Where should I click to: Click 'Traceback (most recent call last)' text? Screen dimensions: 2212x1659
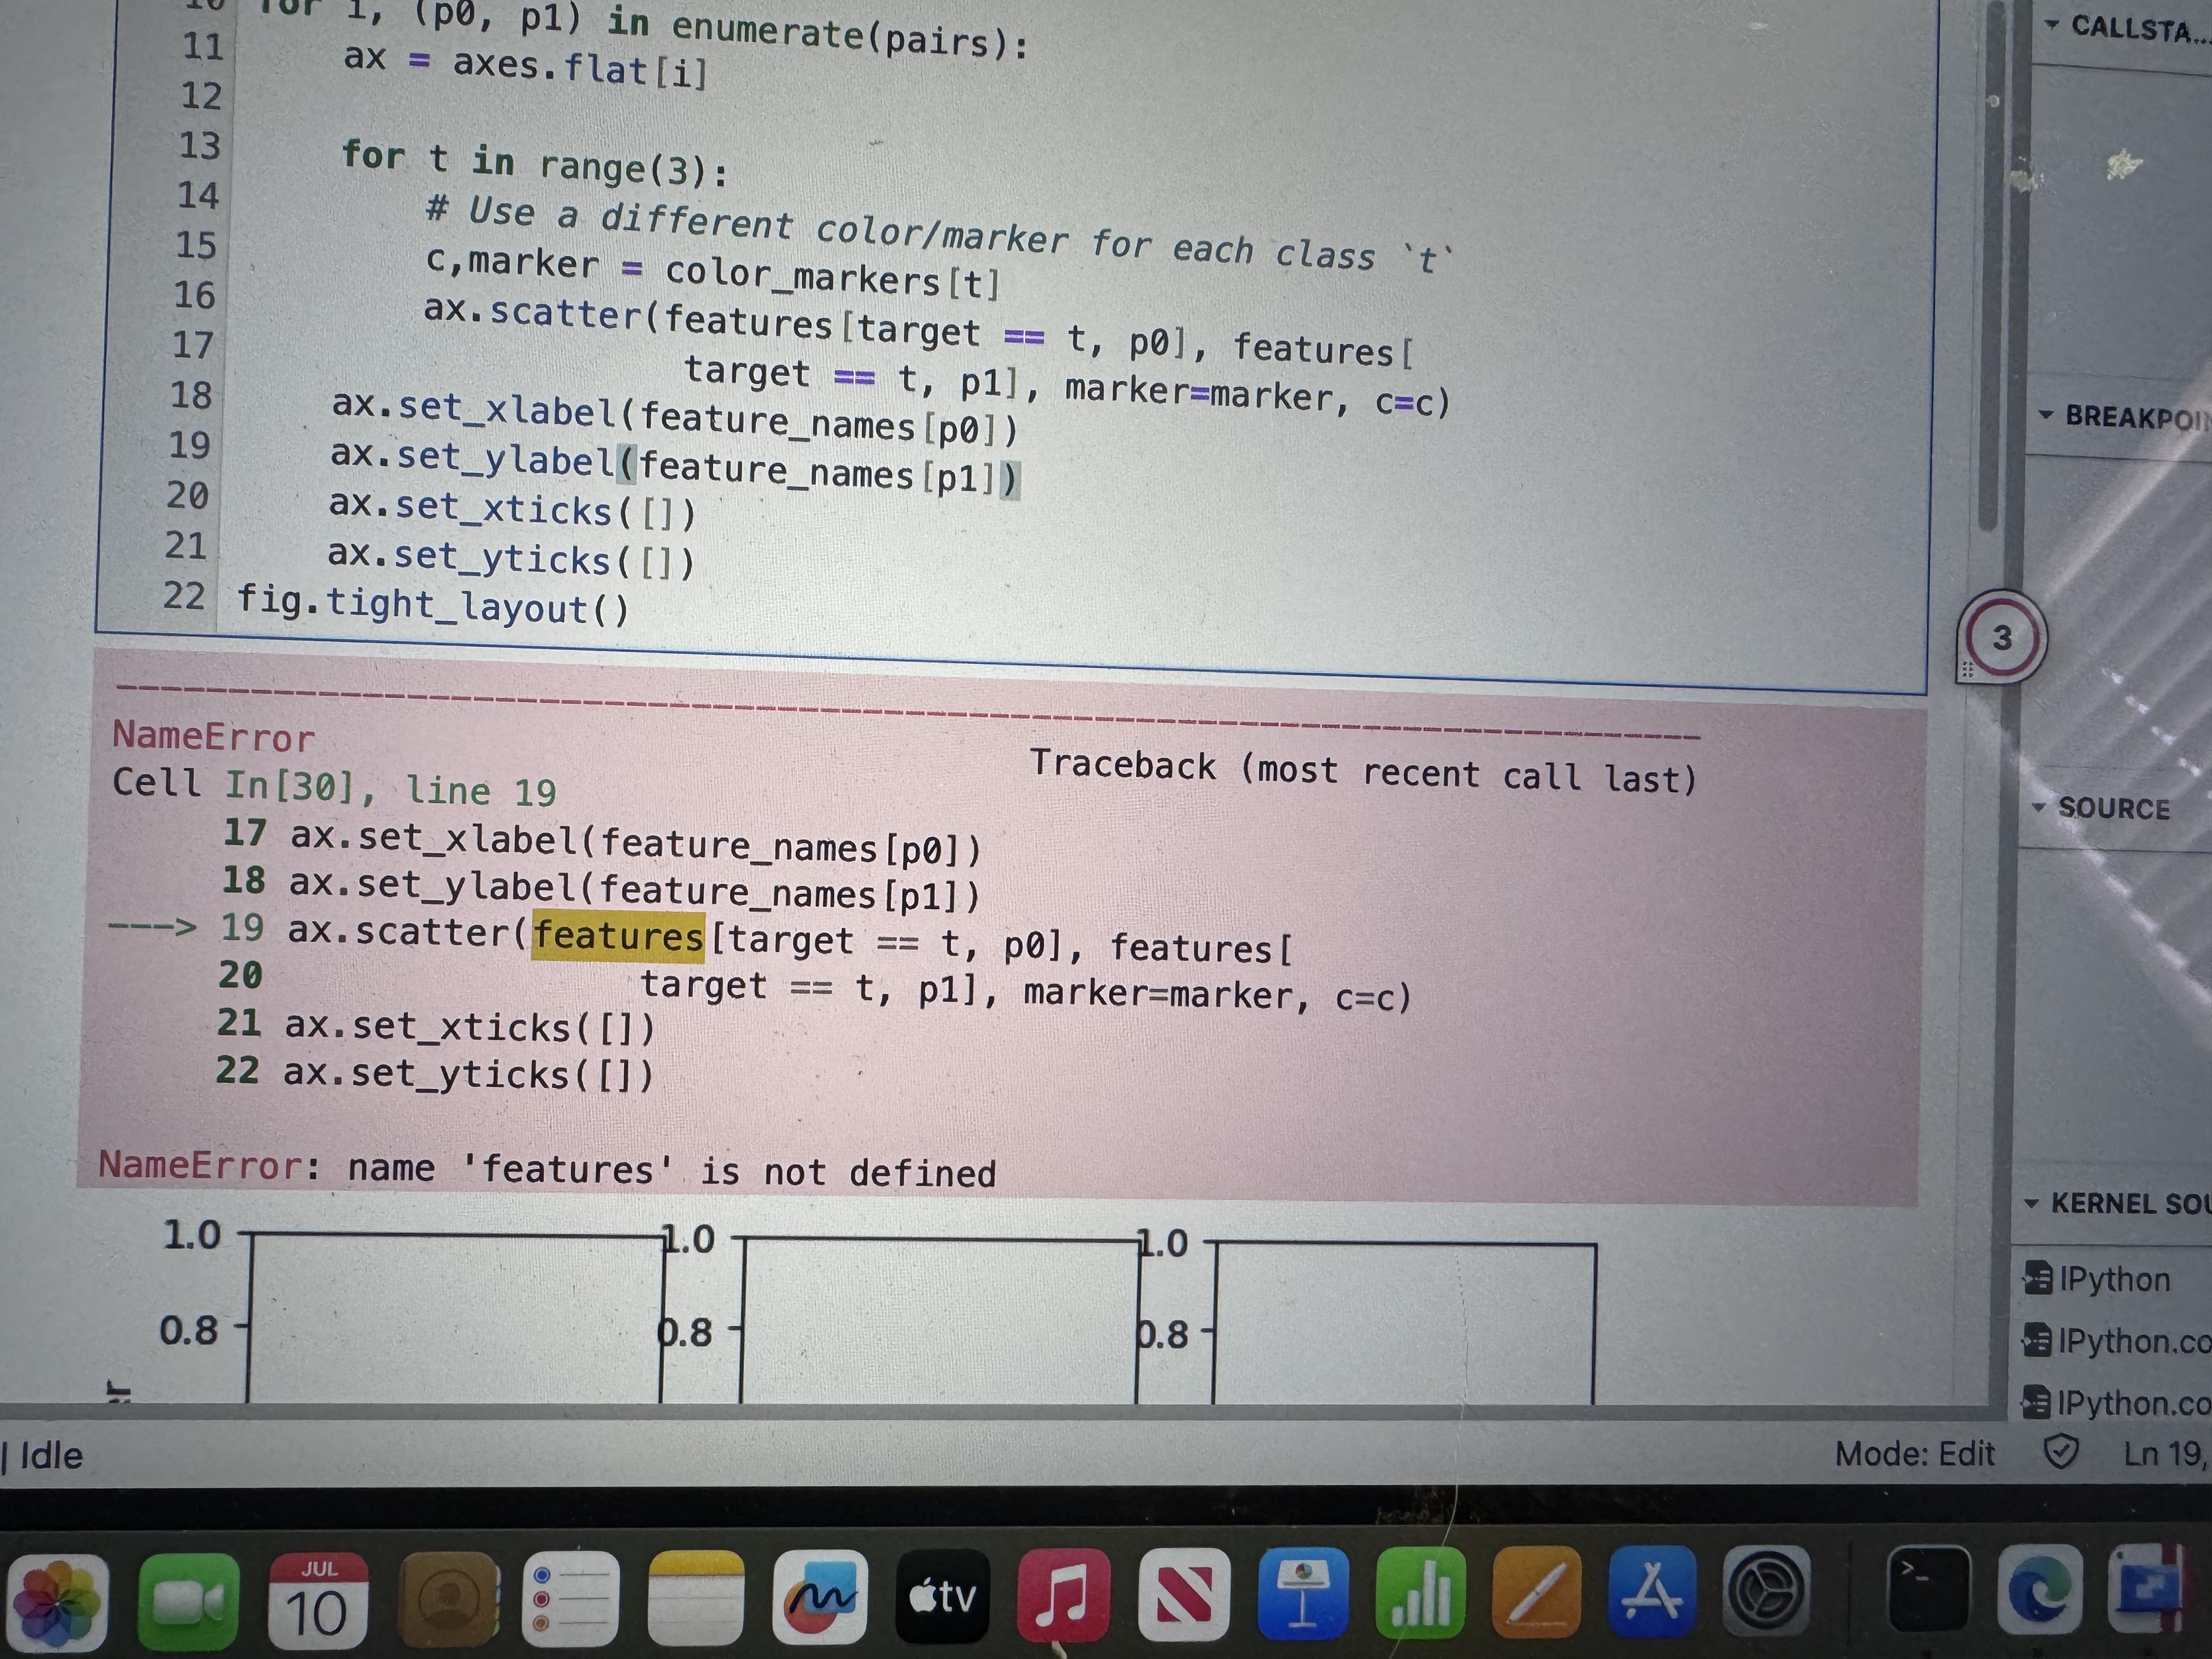[1364, 770]
